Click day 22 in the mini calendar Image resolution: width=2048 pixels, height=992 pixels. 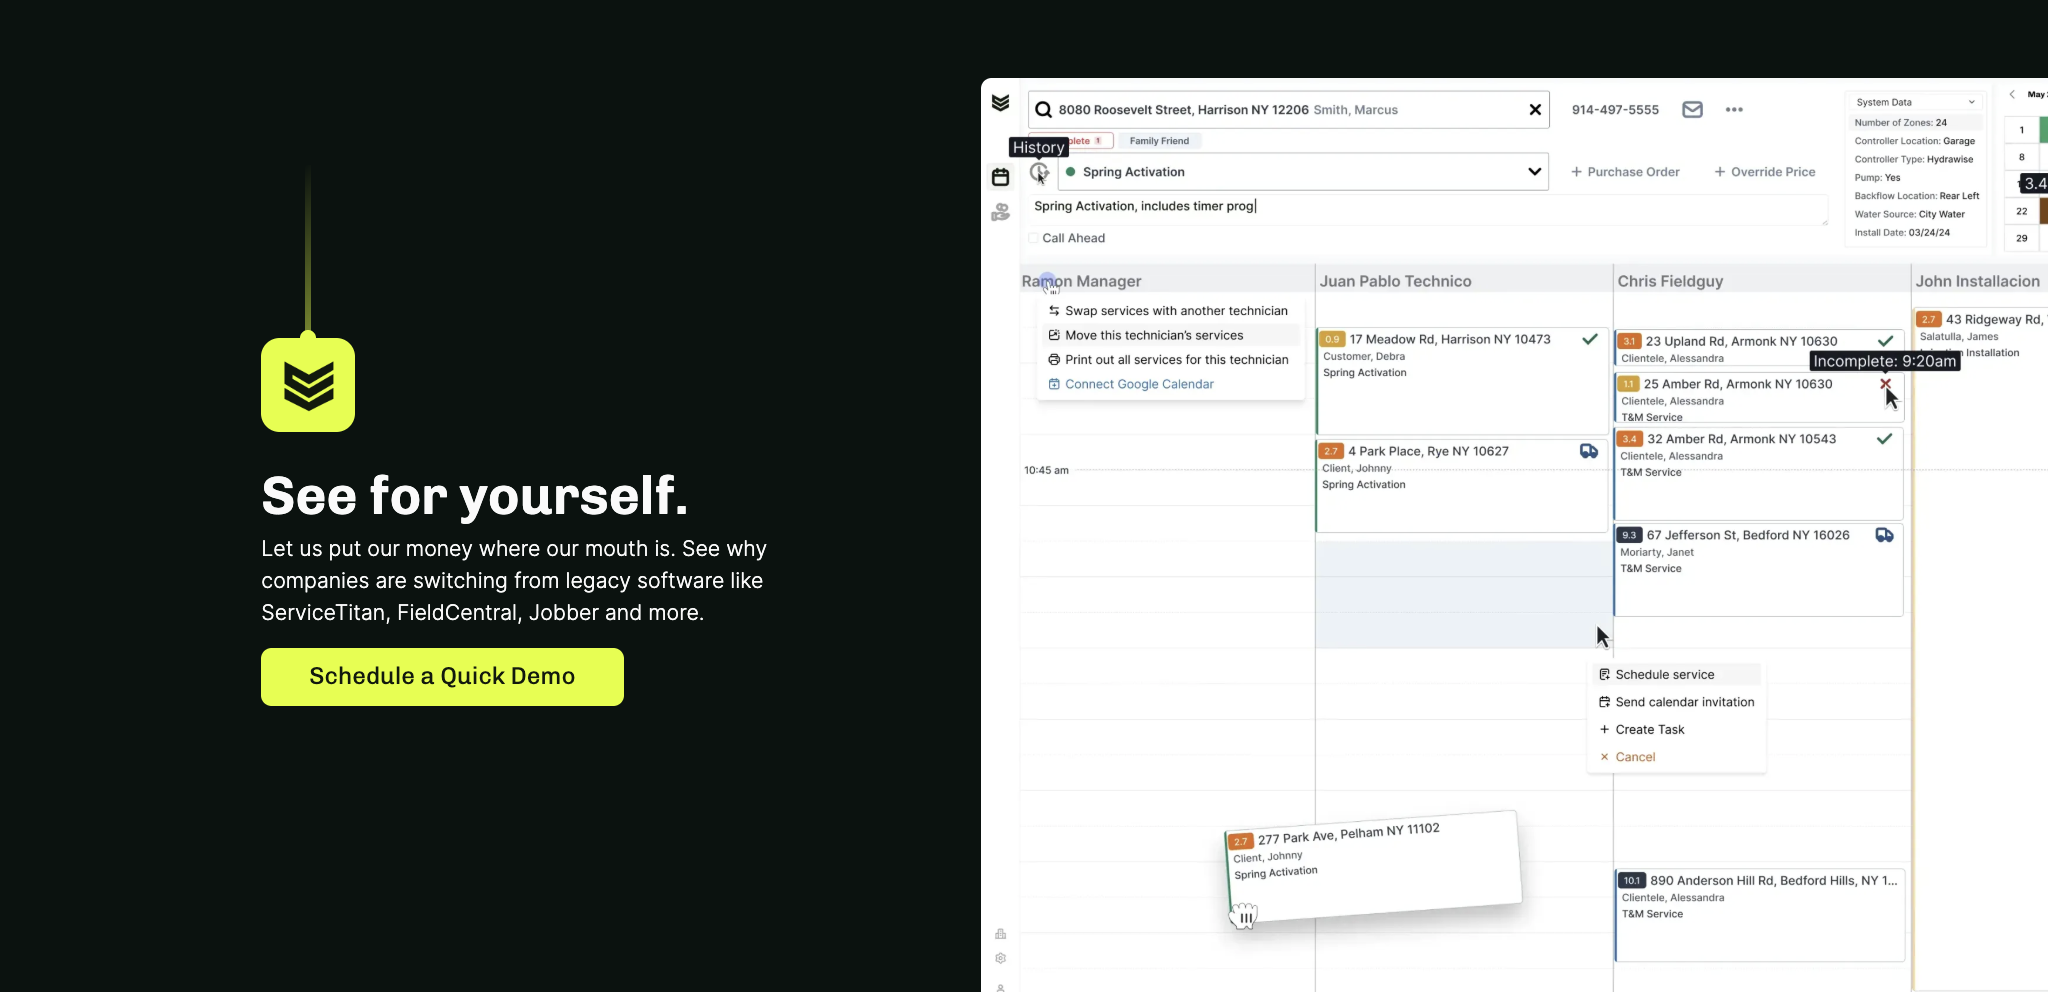[x=2021, y=211]
